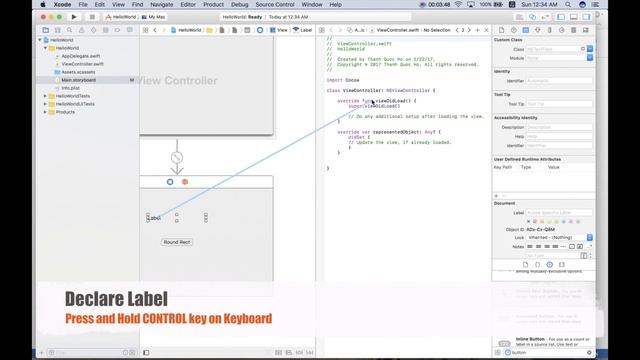
Task: Open the Product menu
Action: coord(213,4)
